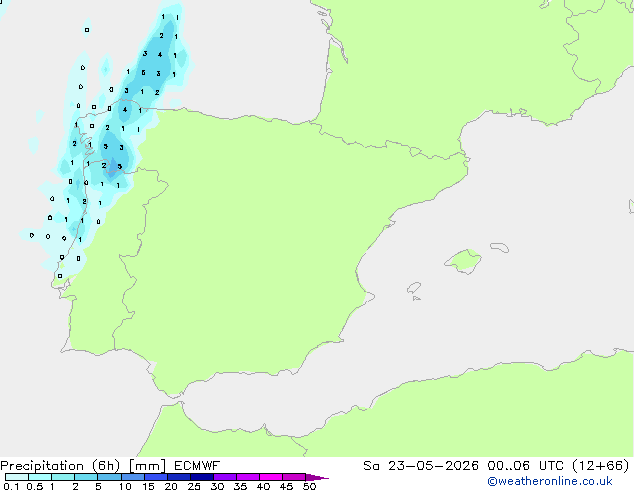Click the 1–2 mm legend color swatch
Screen dimensions: 634x490
pos(63,477)
